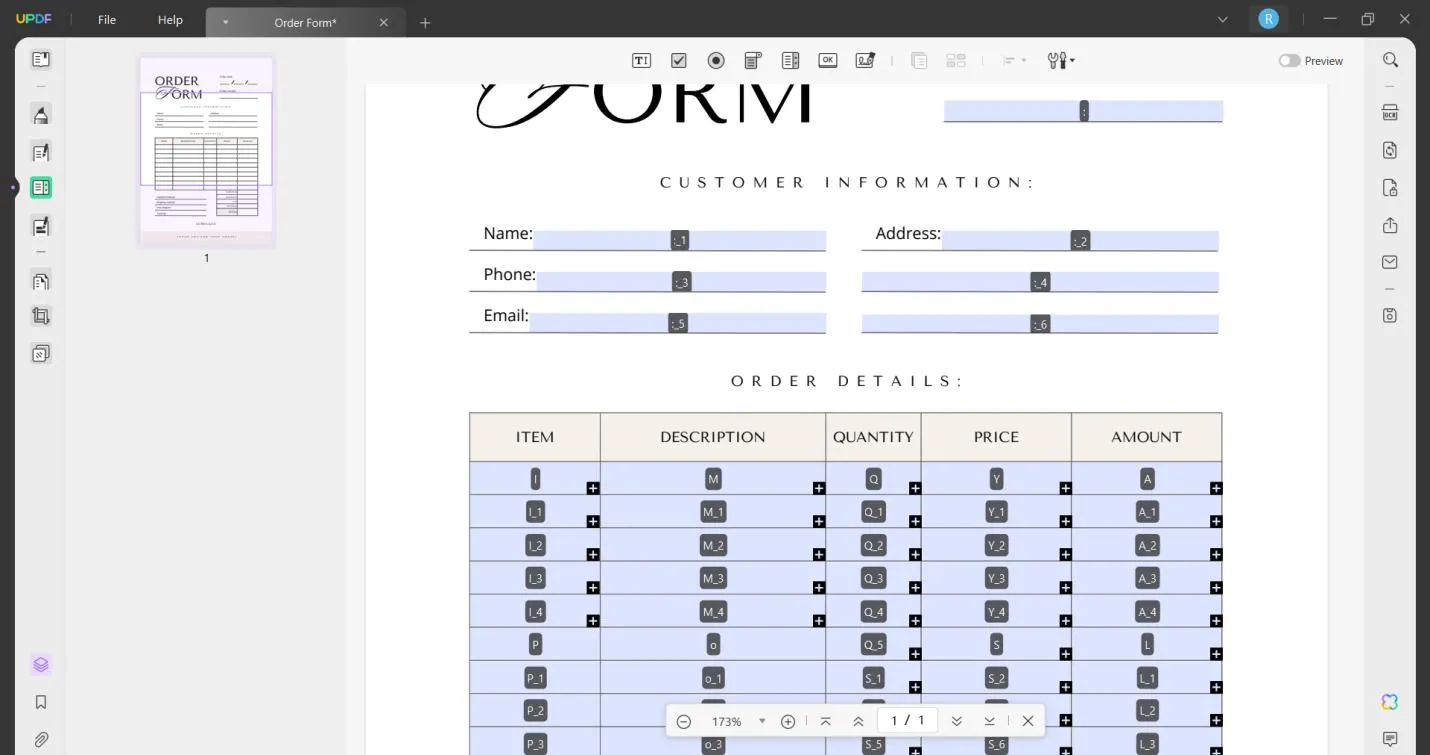This screenshot has width=1430, height=755.
Task: Open the OCR recognize text icon
Action: 1390,113
